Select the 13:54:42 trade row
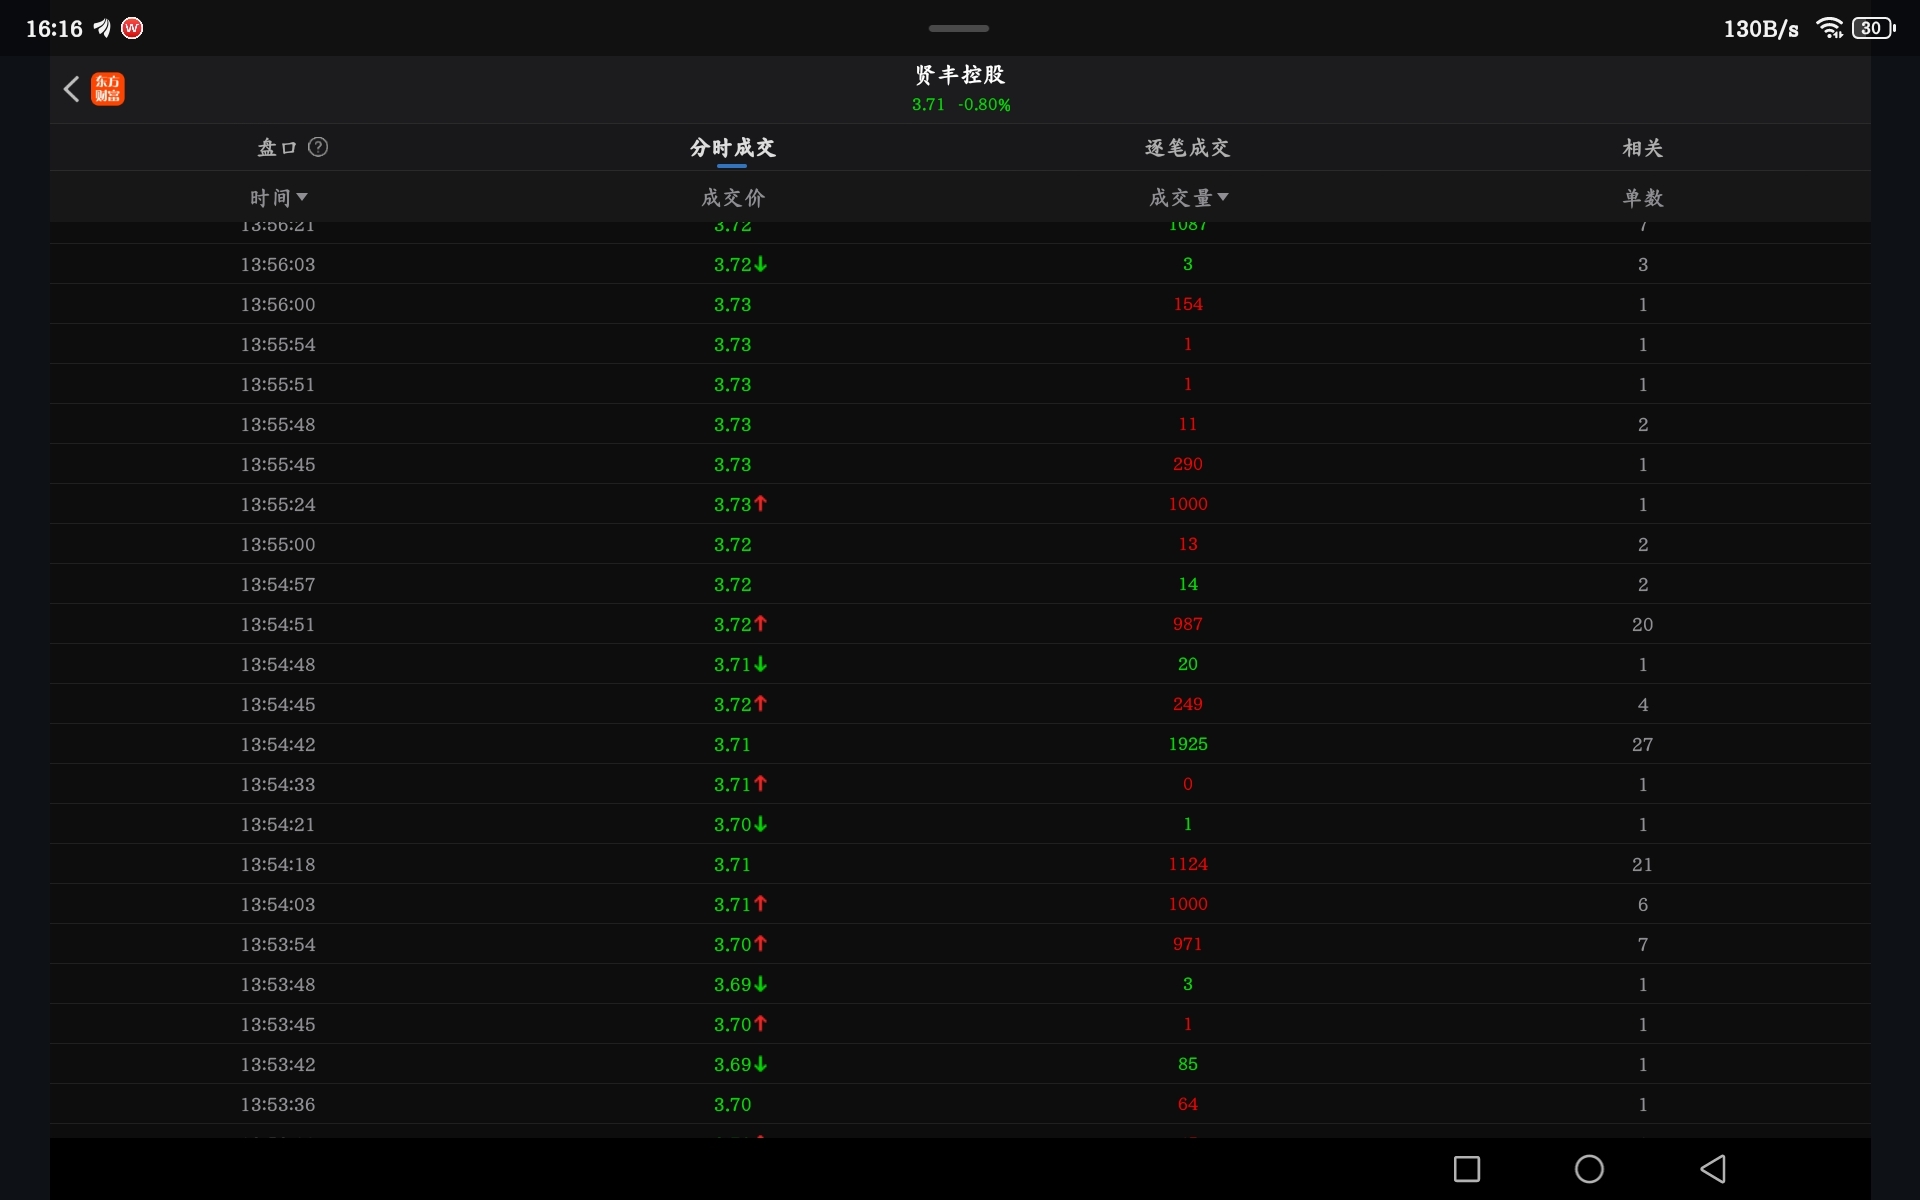The width and height of the screenshot is (1920, 1200). pyautogui.click(x=959, y=744)
